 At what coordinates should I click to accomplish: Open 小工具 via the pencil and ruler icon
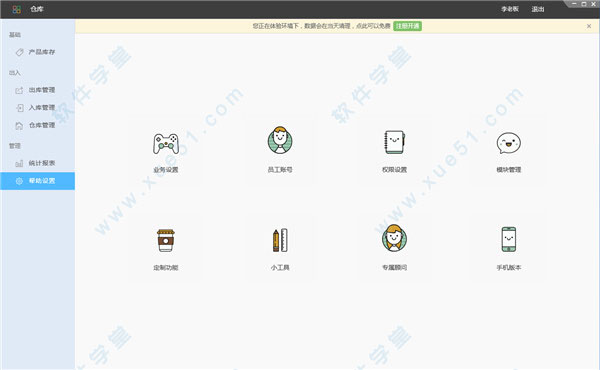[280, 240]
